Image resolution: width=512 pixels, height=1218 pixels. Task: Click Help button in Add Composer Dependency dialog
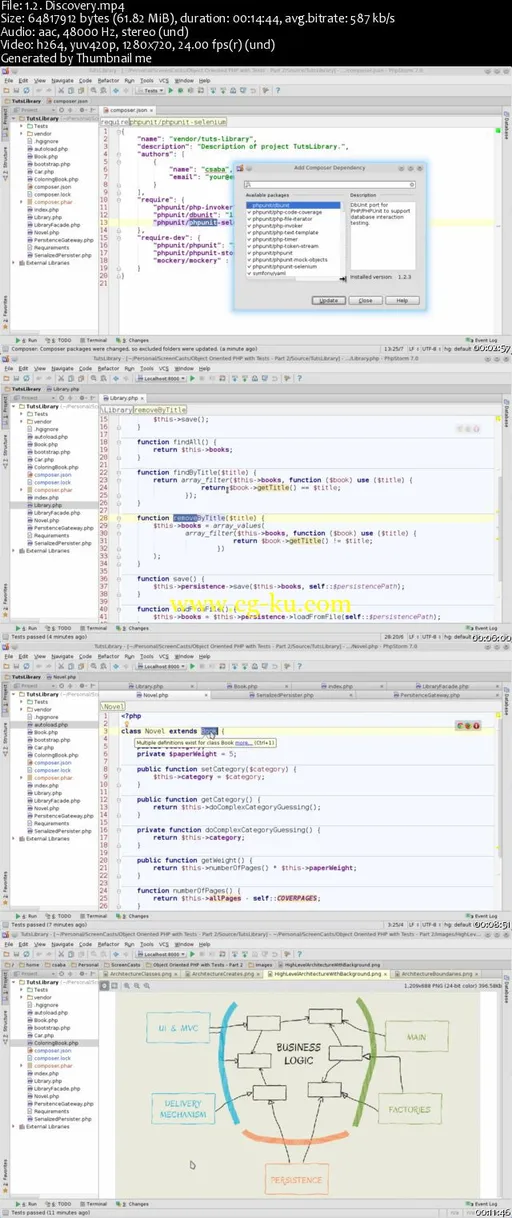(x=402, y=300)
